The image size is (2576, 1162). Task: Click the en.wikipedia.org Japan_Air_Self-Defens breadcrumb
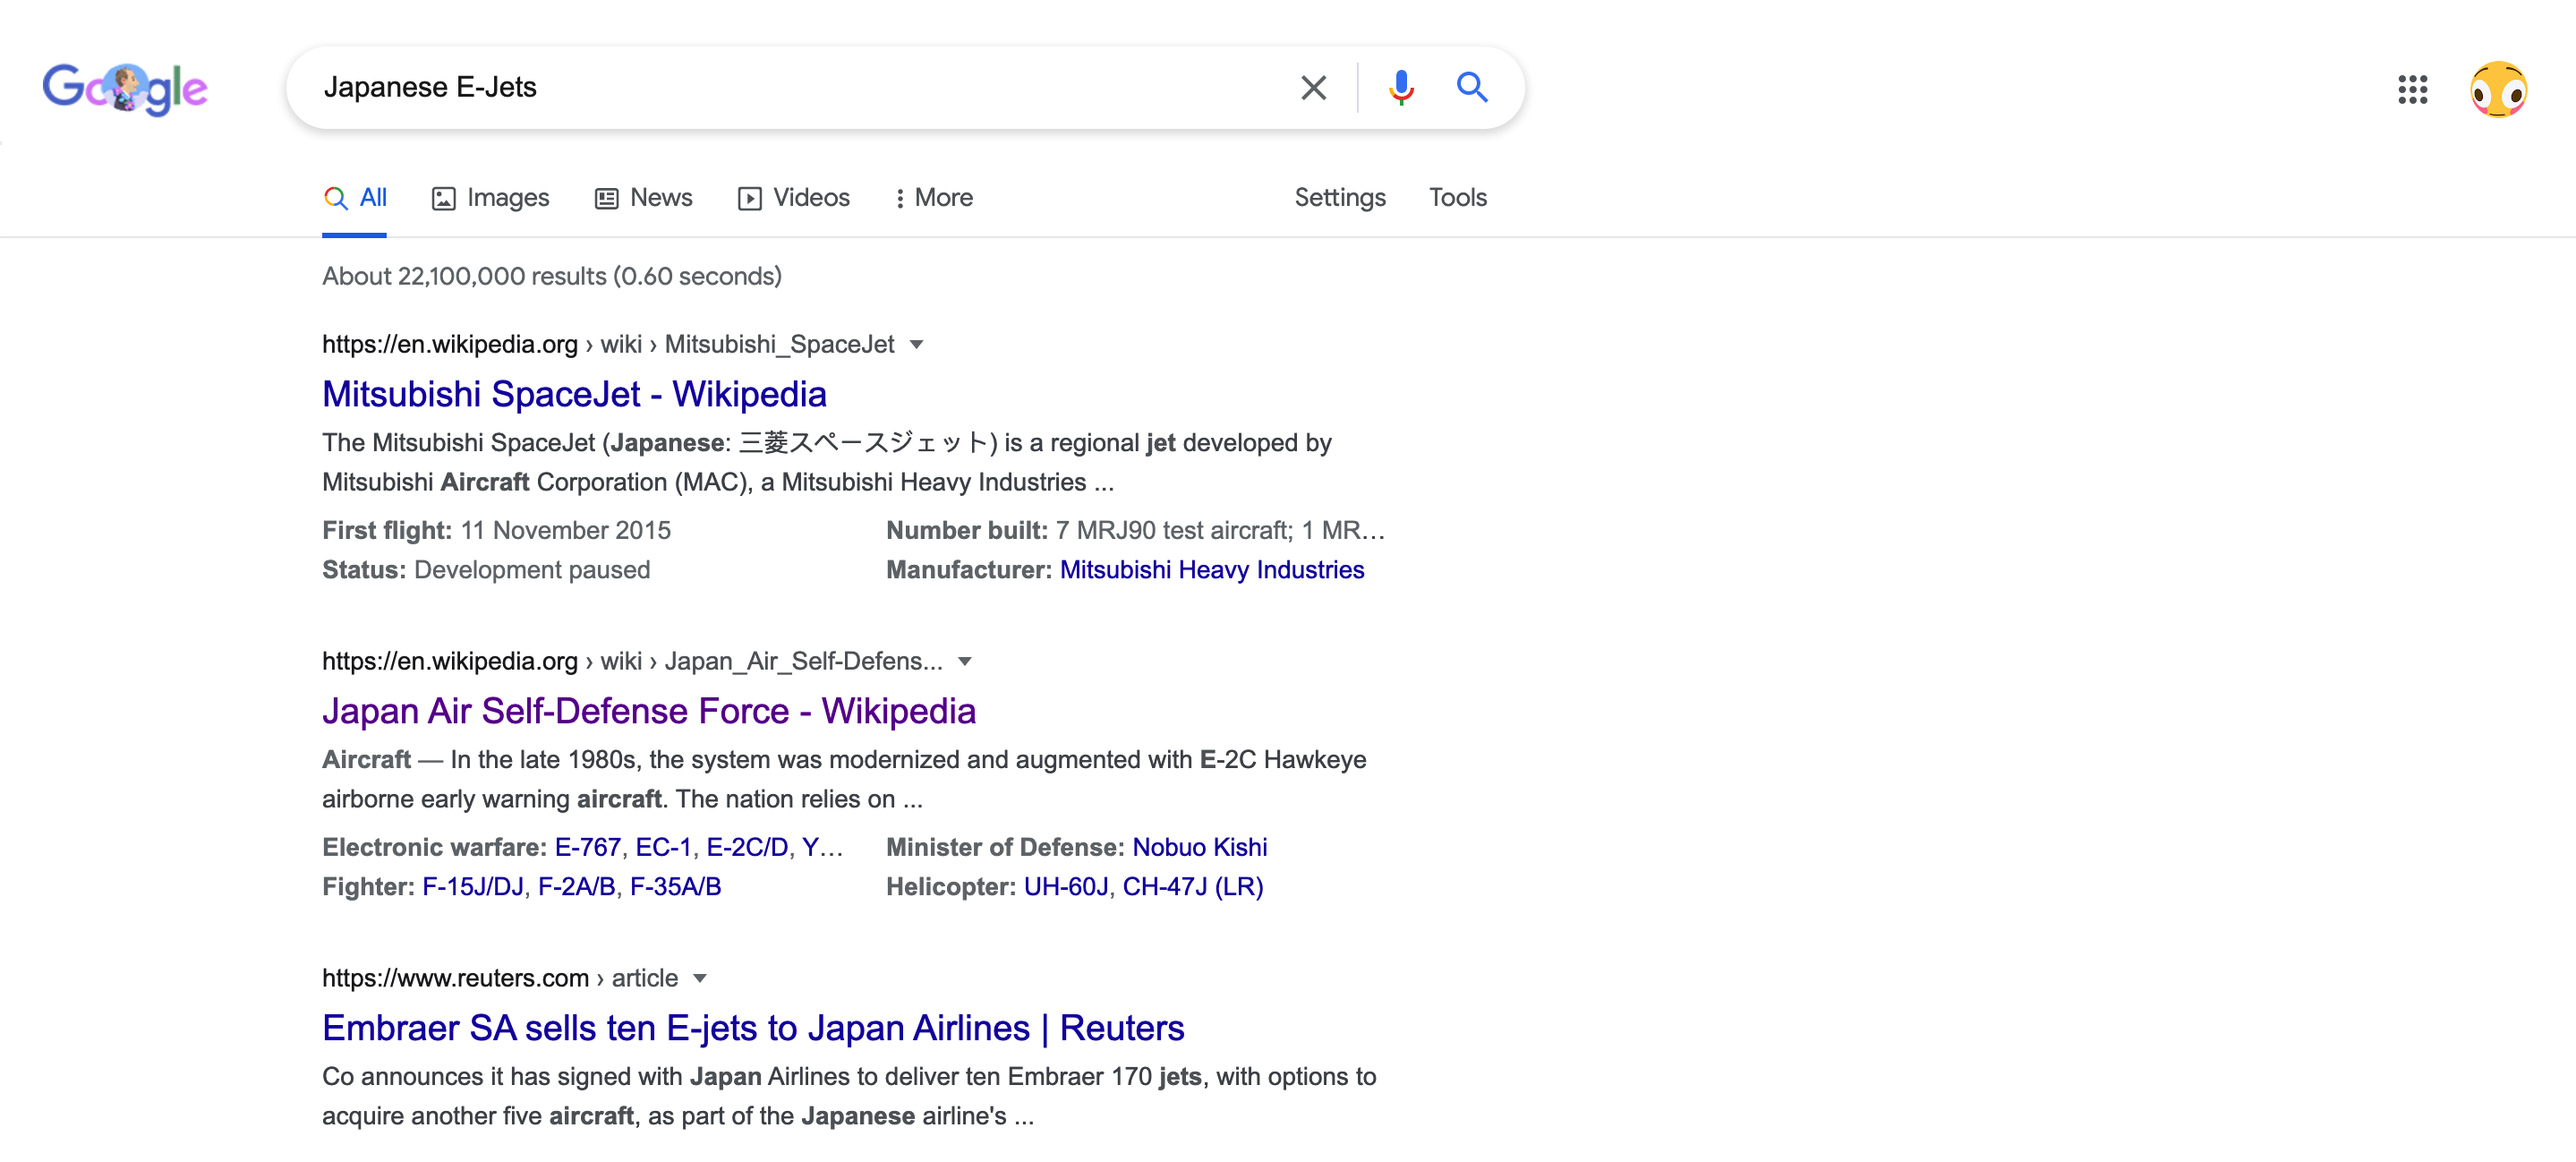[x=632, y=662]
